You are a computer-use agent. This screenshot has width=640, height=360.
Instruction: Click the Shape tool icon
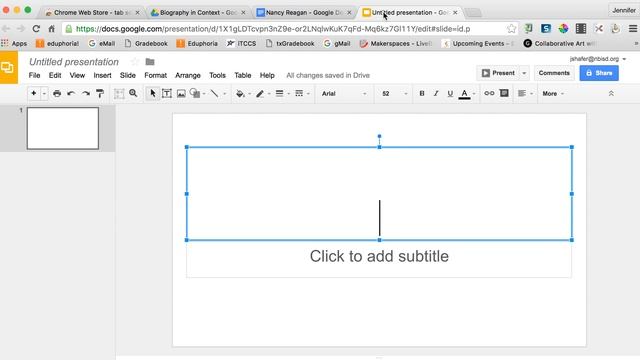tap(195, 93)
